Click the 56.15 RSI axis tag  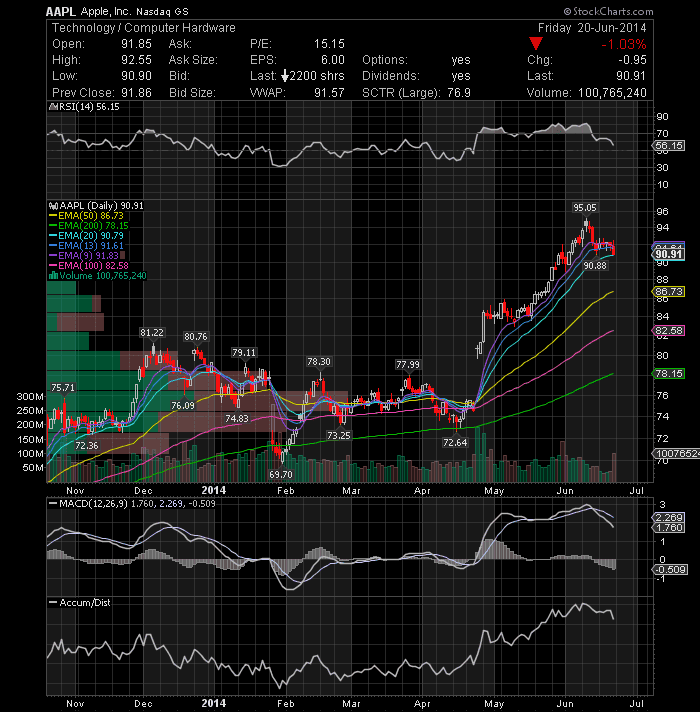tap(669, 146)
